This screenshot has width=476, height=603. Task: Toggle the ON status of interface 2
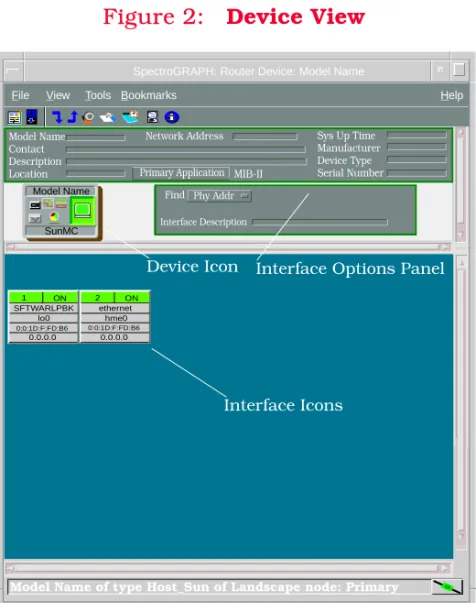pyautogui.click(x=132, y=298)
